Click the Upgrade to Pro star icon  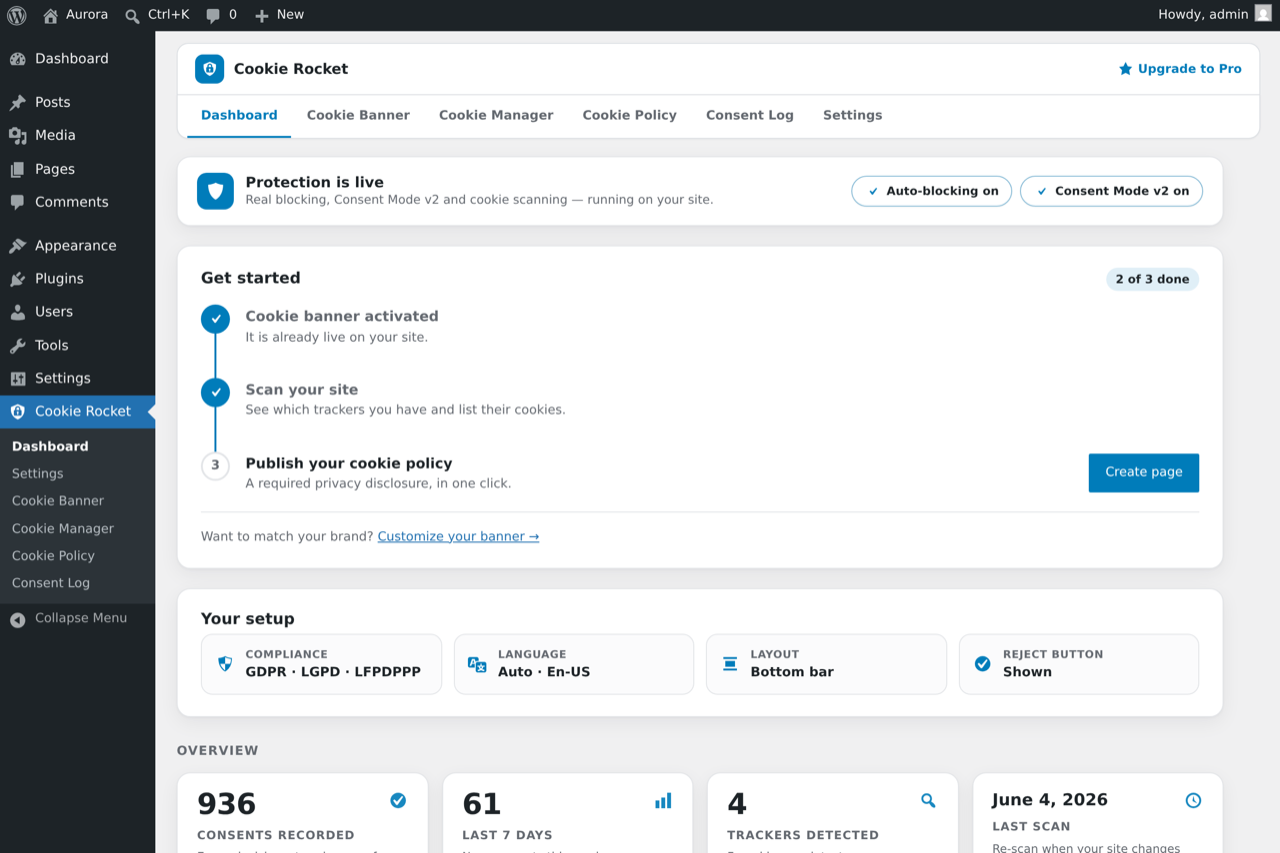point(1125,69)
